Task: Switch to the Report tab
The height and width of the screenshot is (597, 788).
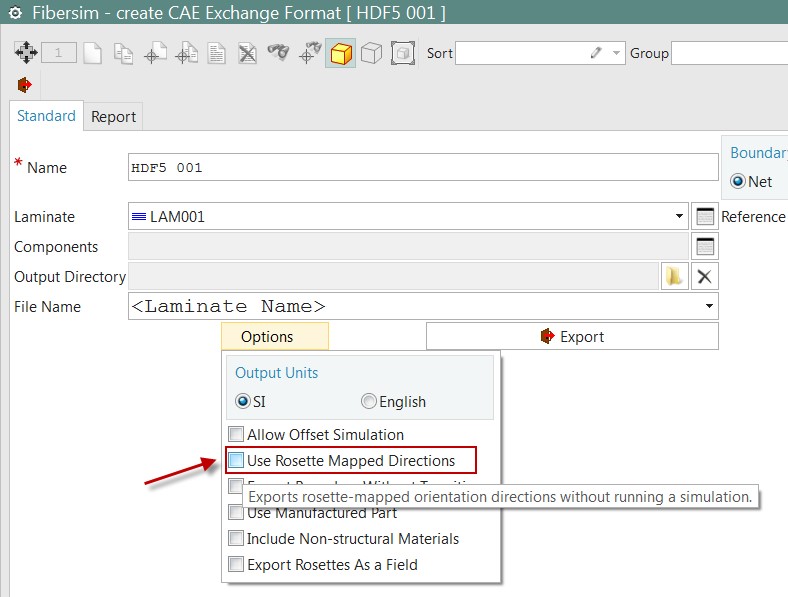Action: (x=113, y=117)
